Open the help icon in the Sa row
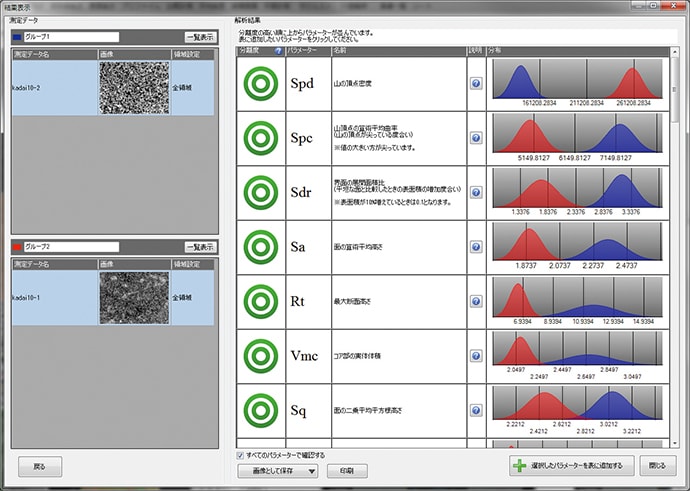690x491 pixels. (476, 246)
